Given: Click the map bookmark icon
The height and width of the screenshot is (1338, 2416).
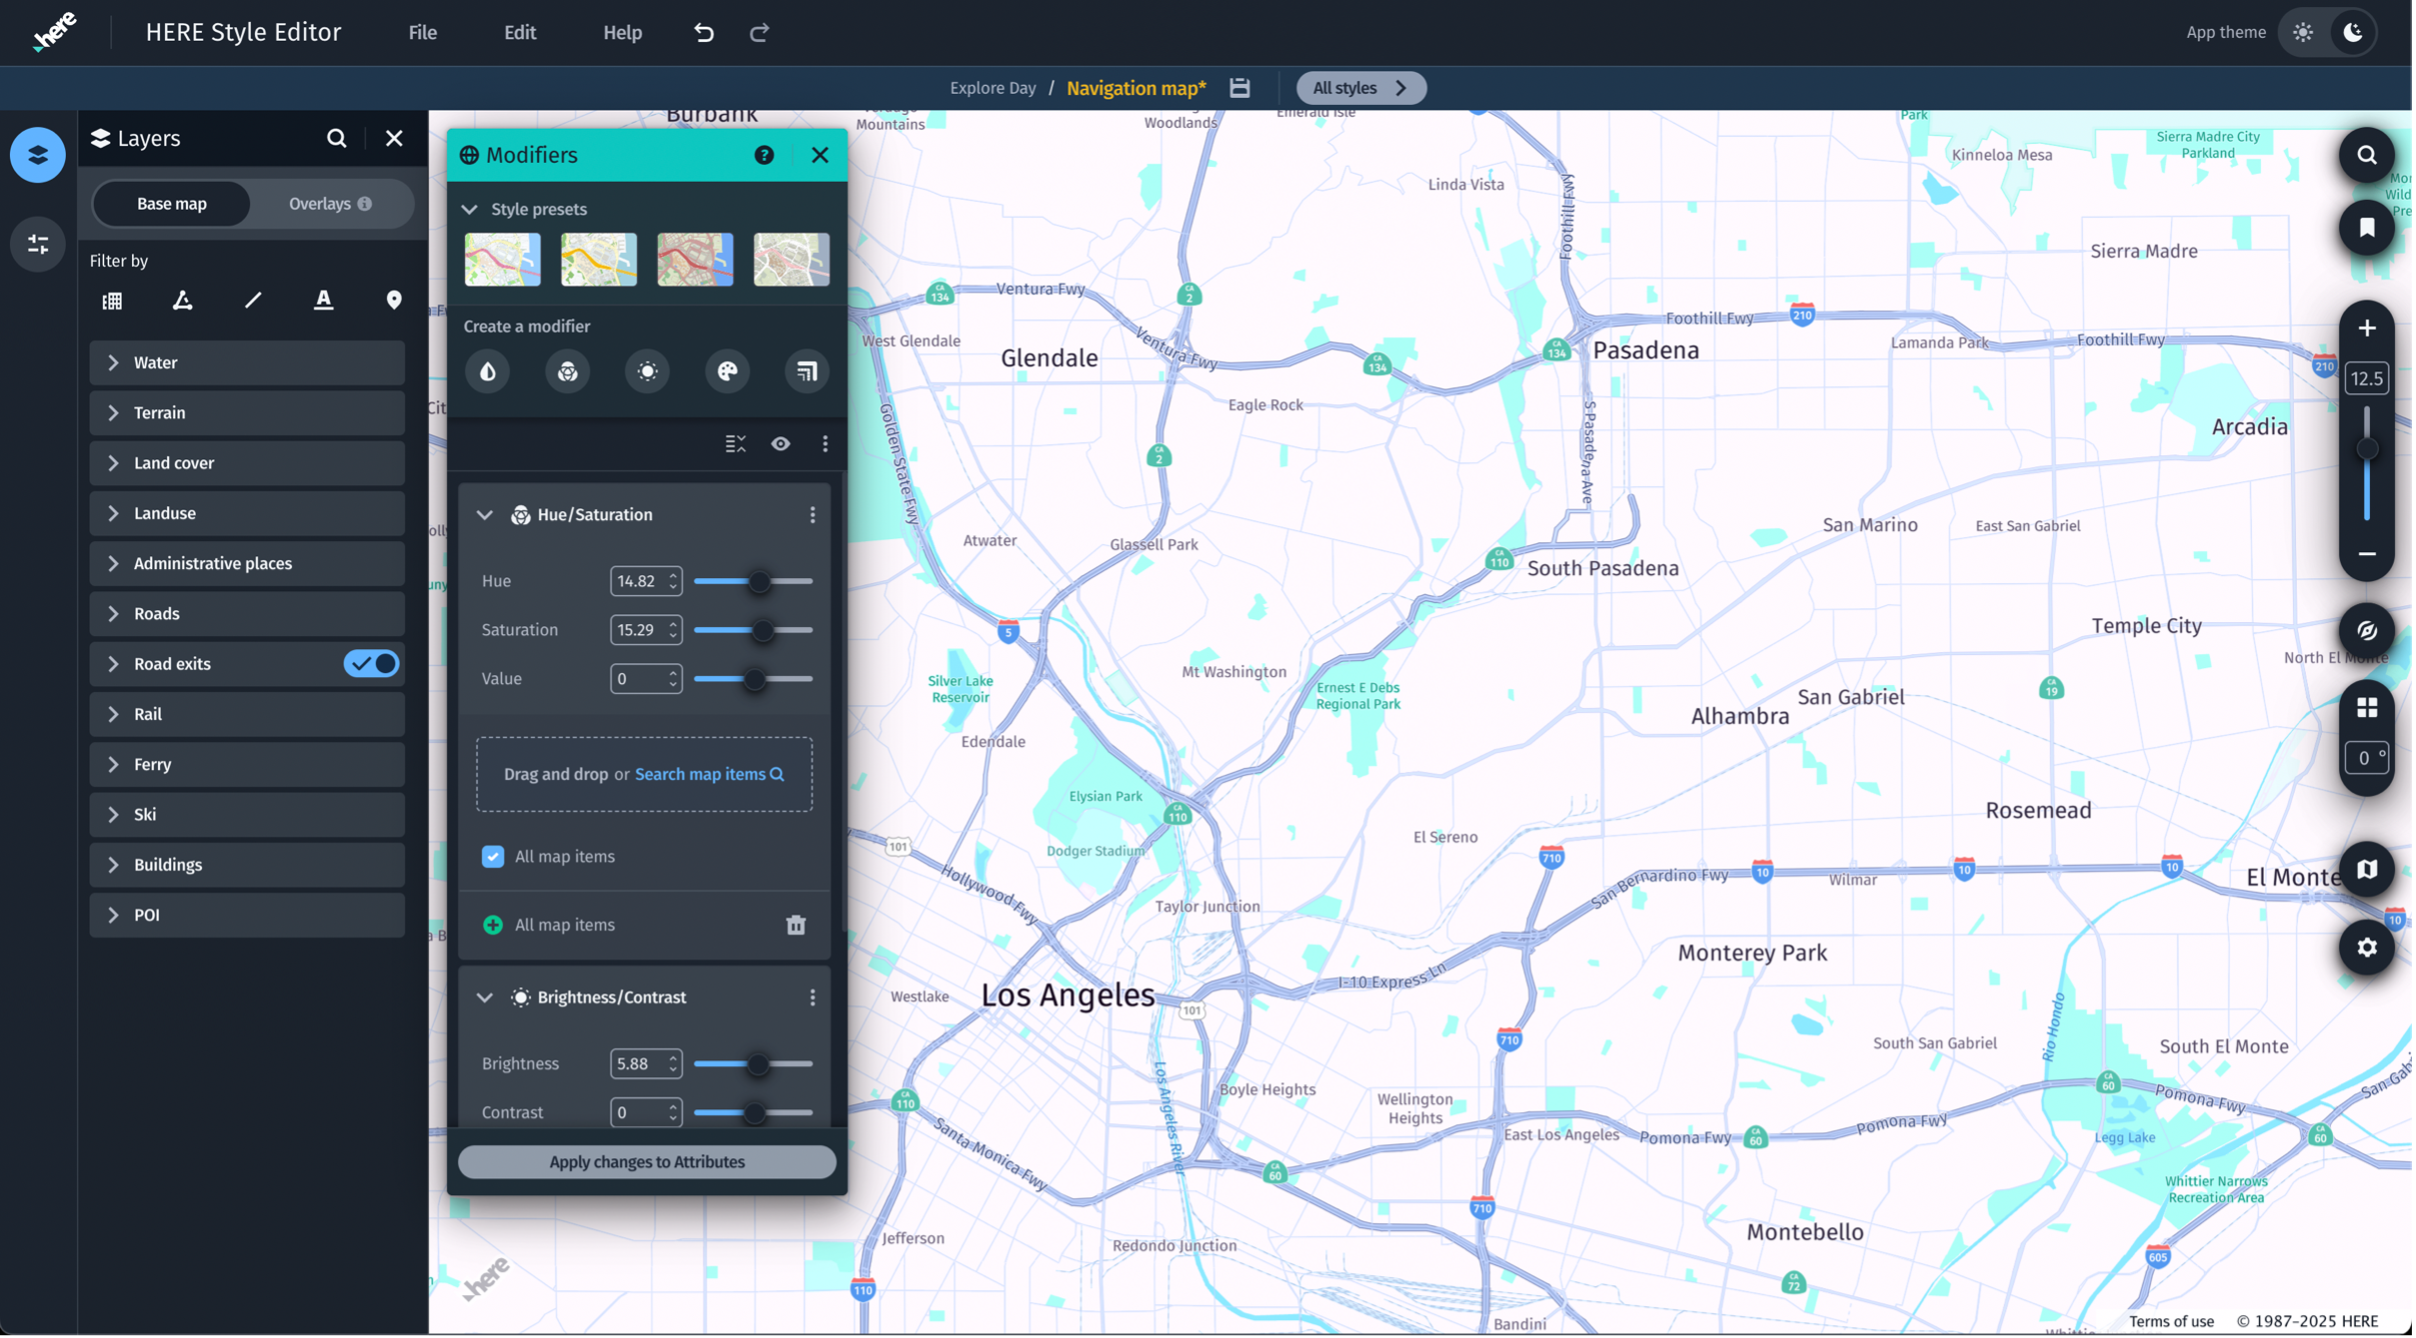Looking at the screenshot, I should (2366, 228).
